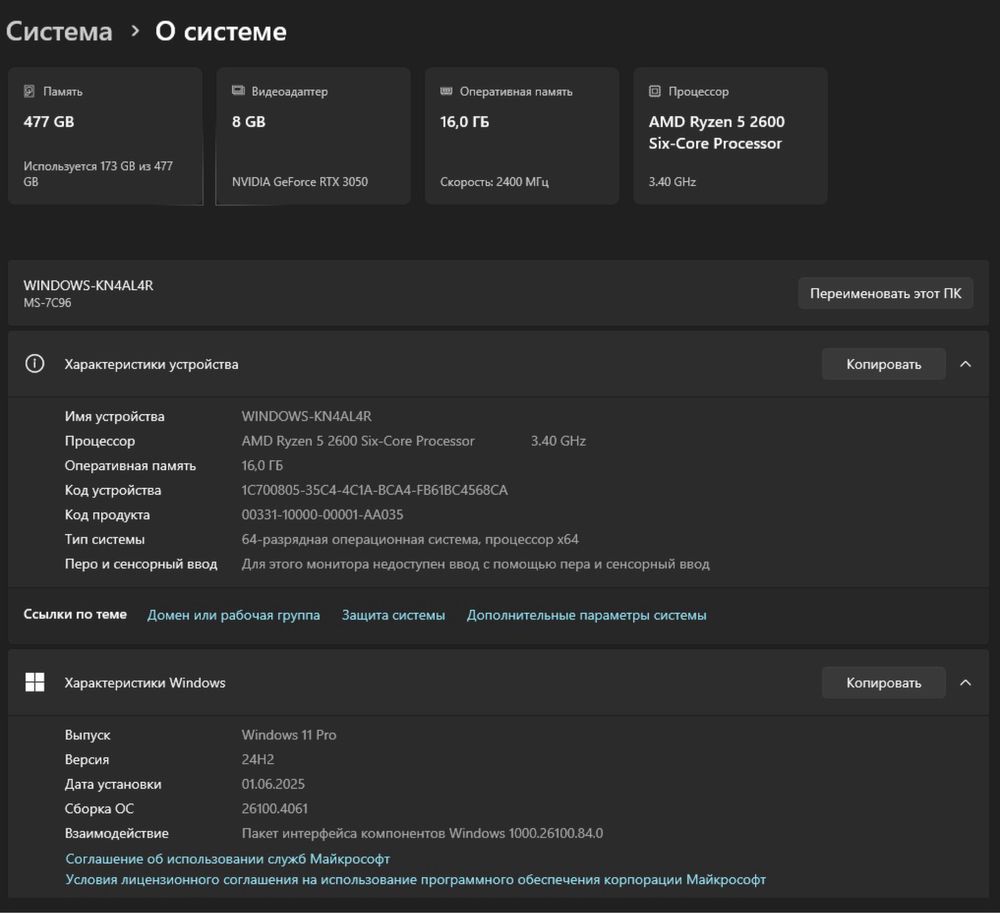Click Используется 173 GB из 477 GB text
Screen dimensions: 1000x913
[98, 173]
